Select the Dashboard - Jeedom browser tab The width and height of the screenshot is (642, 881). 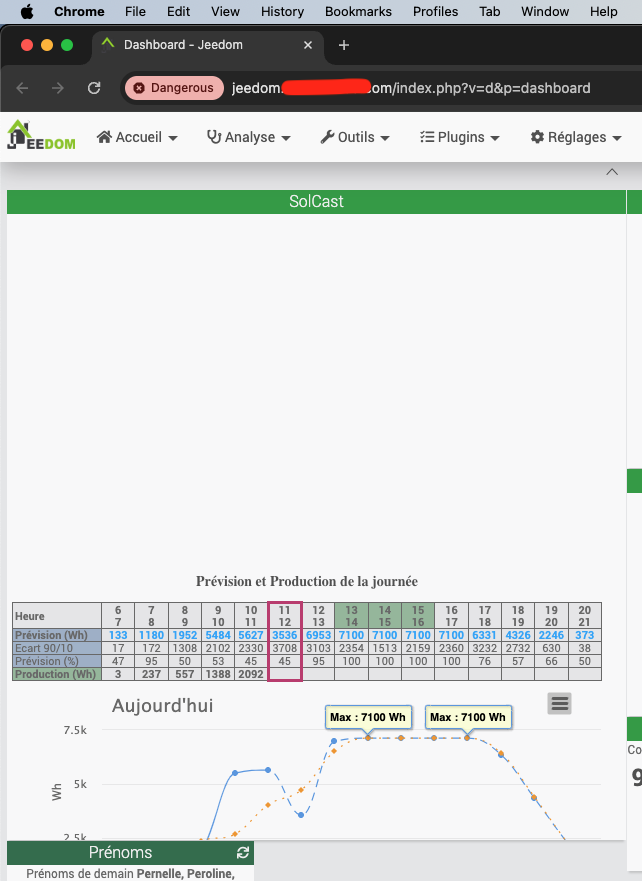207,45
